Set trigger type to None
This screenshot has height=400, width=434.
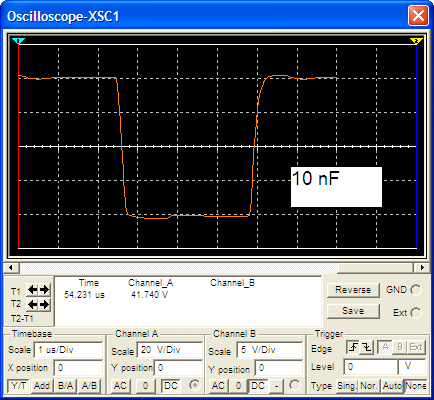[416, 386]
